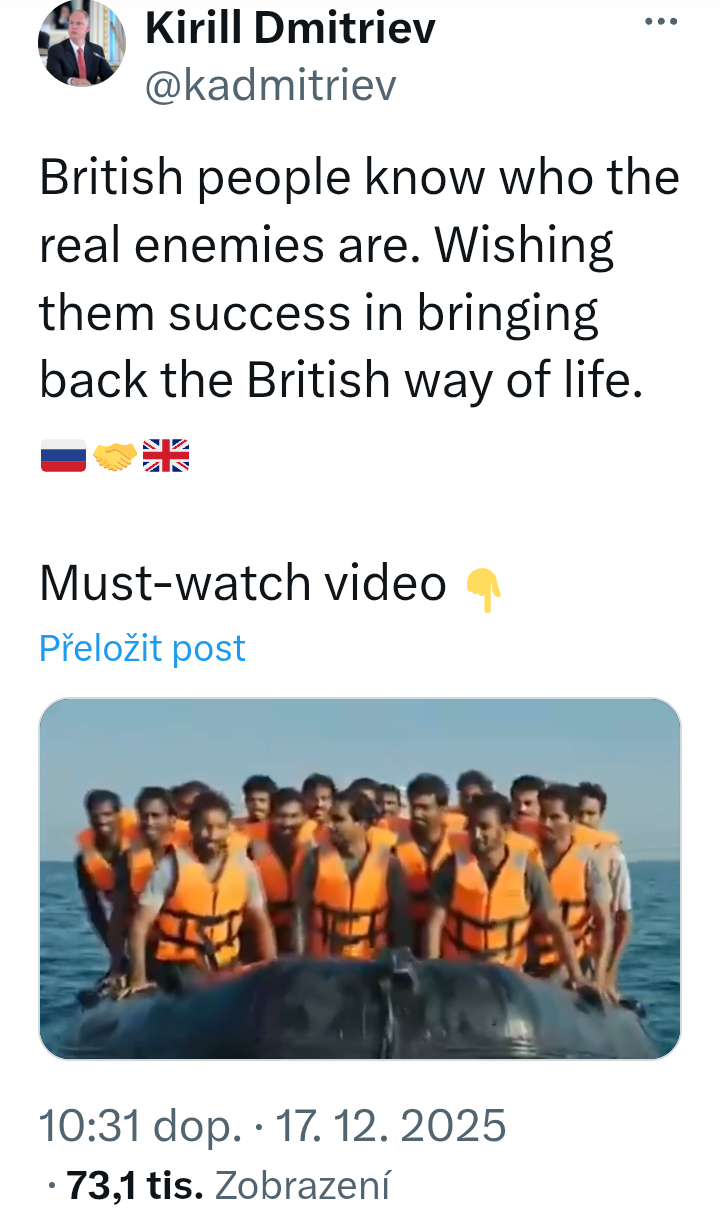Click the post date 17. 12. 2025
720x1220 pixels.
coord(390,1126)
